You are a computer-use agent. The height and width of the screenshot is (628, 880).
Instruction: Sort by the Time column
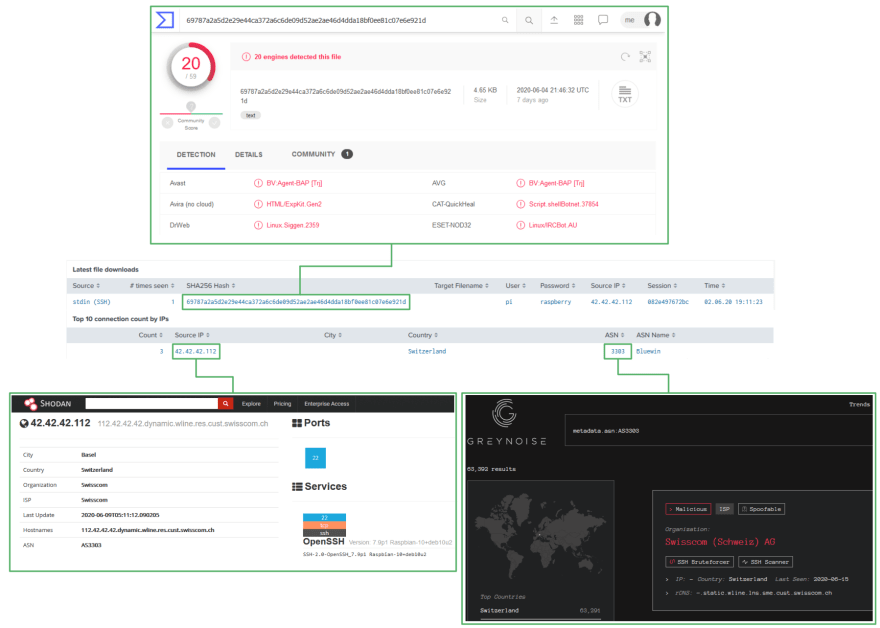click(715, 286)
